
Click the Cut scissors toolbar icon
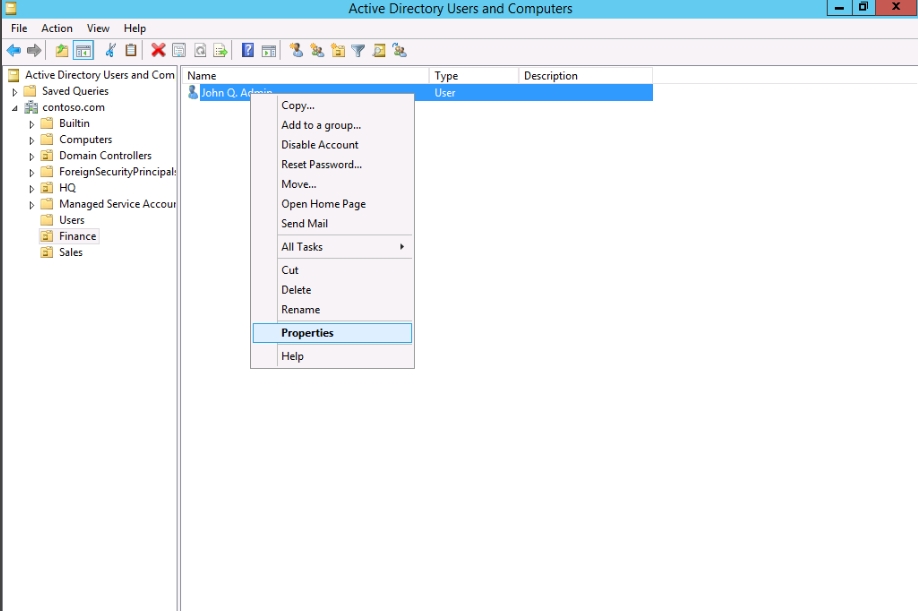(x=110, y=50)
